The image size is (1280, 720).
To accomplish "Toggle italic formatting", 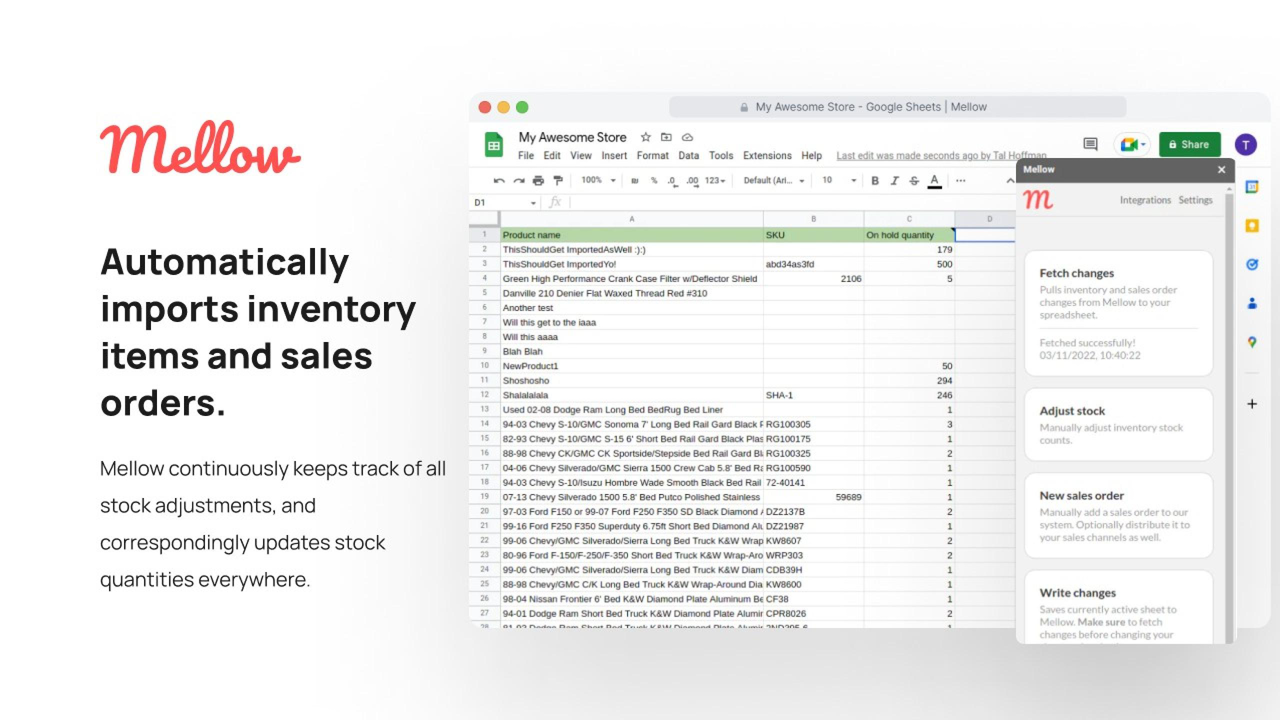I will click(894, 181).
